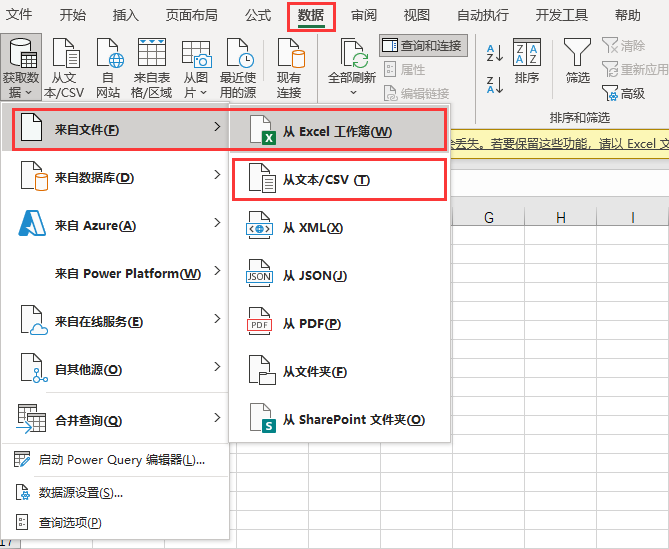This screenshot has width=669, height=549.
Task: Click the JSON file icon
Action: (x=259, y=273)
